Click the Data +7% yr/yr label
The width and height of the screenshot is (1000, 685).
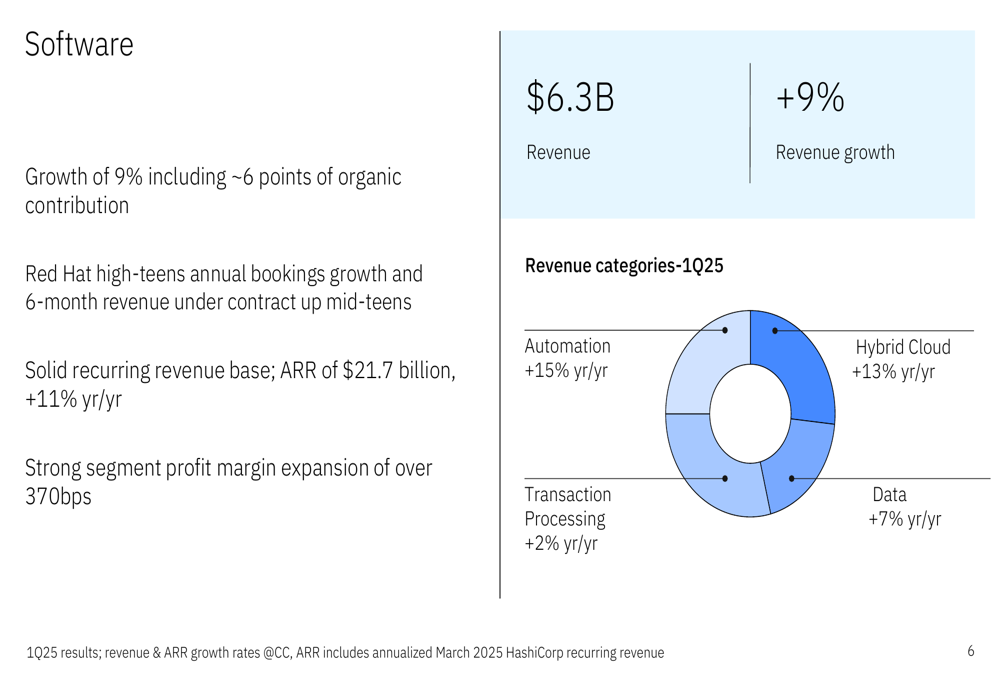[904, 506]
